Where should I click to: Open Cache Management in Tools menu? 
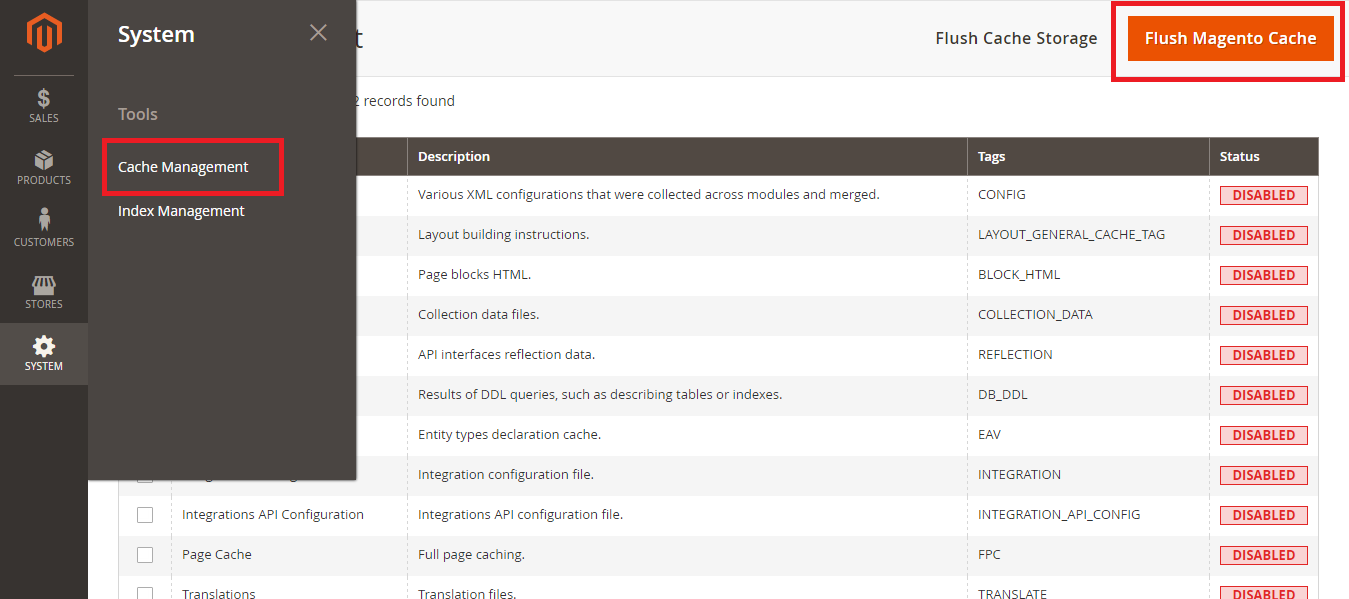[x=183, y=167]
